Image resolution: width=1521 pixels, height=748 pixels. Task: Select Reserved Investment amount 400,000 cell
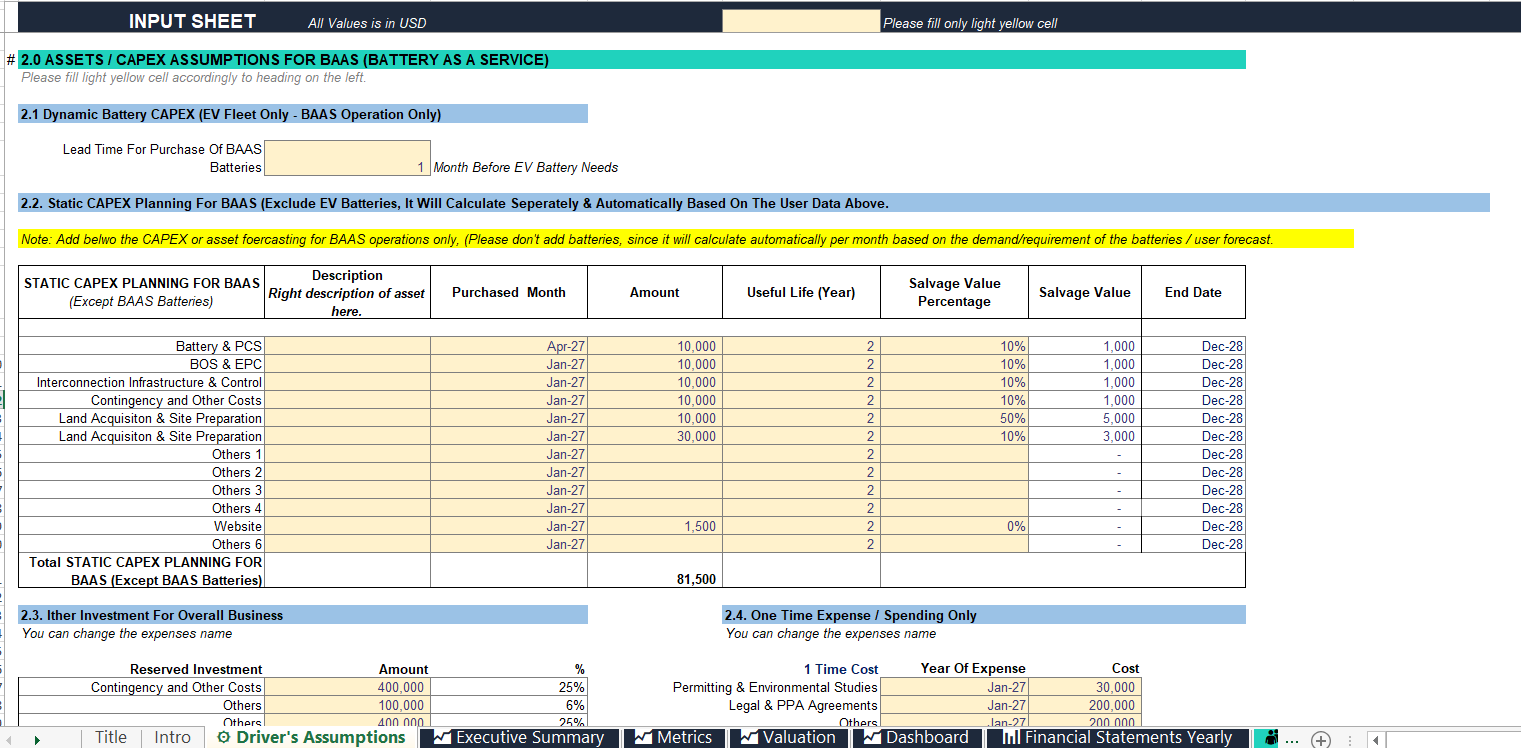point(347,687)
